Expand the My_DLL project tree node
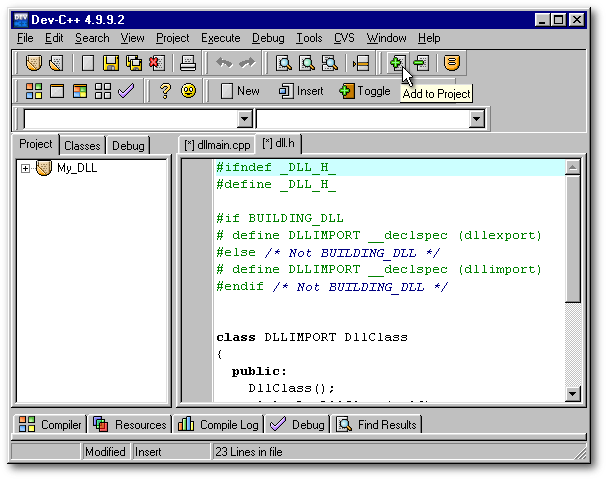Viewport: 606px width, 479px height. pyautogui.click(x=25, y=168)
